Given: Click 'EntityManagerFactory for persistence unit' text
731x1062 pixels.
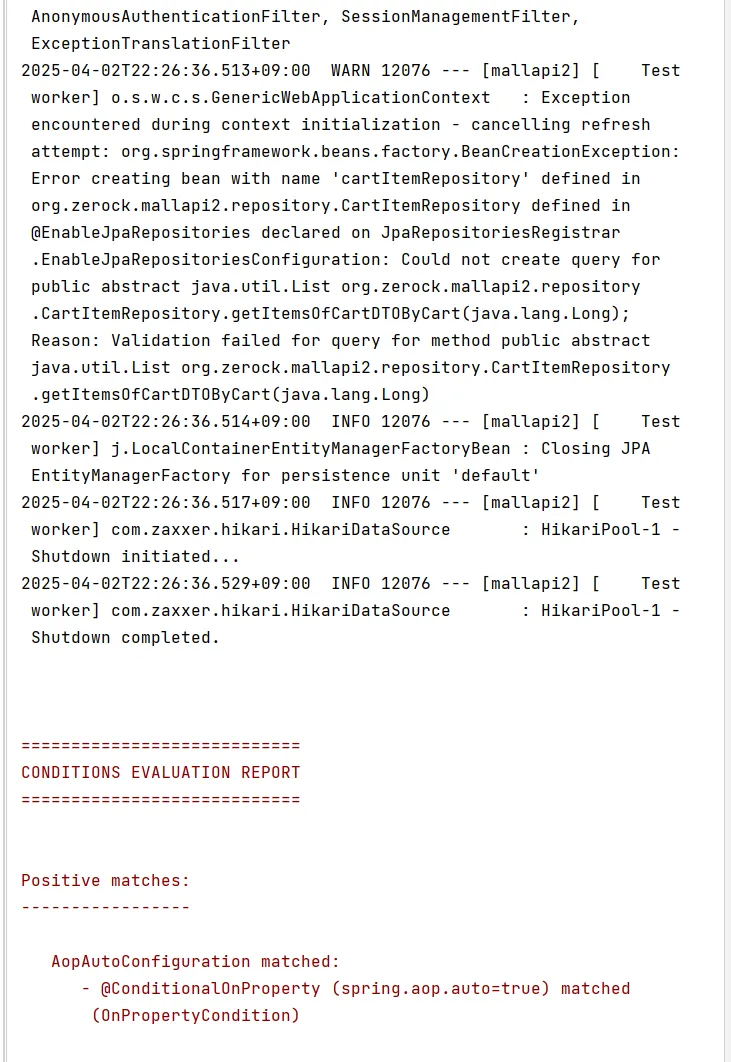Looking at the screenshot, I should coord(236,475).
